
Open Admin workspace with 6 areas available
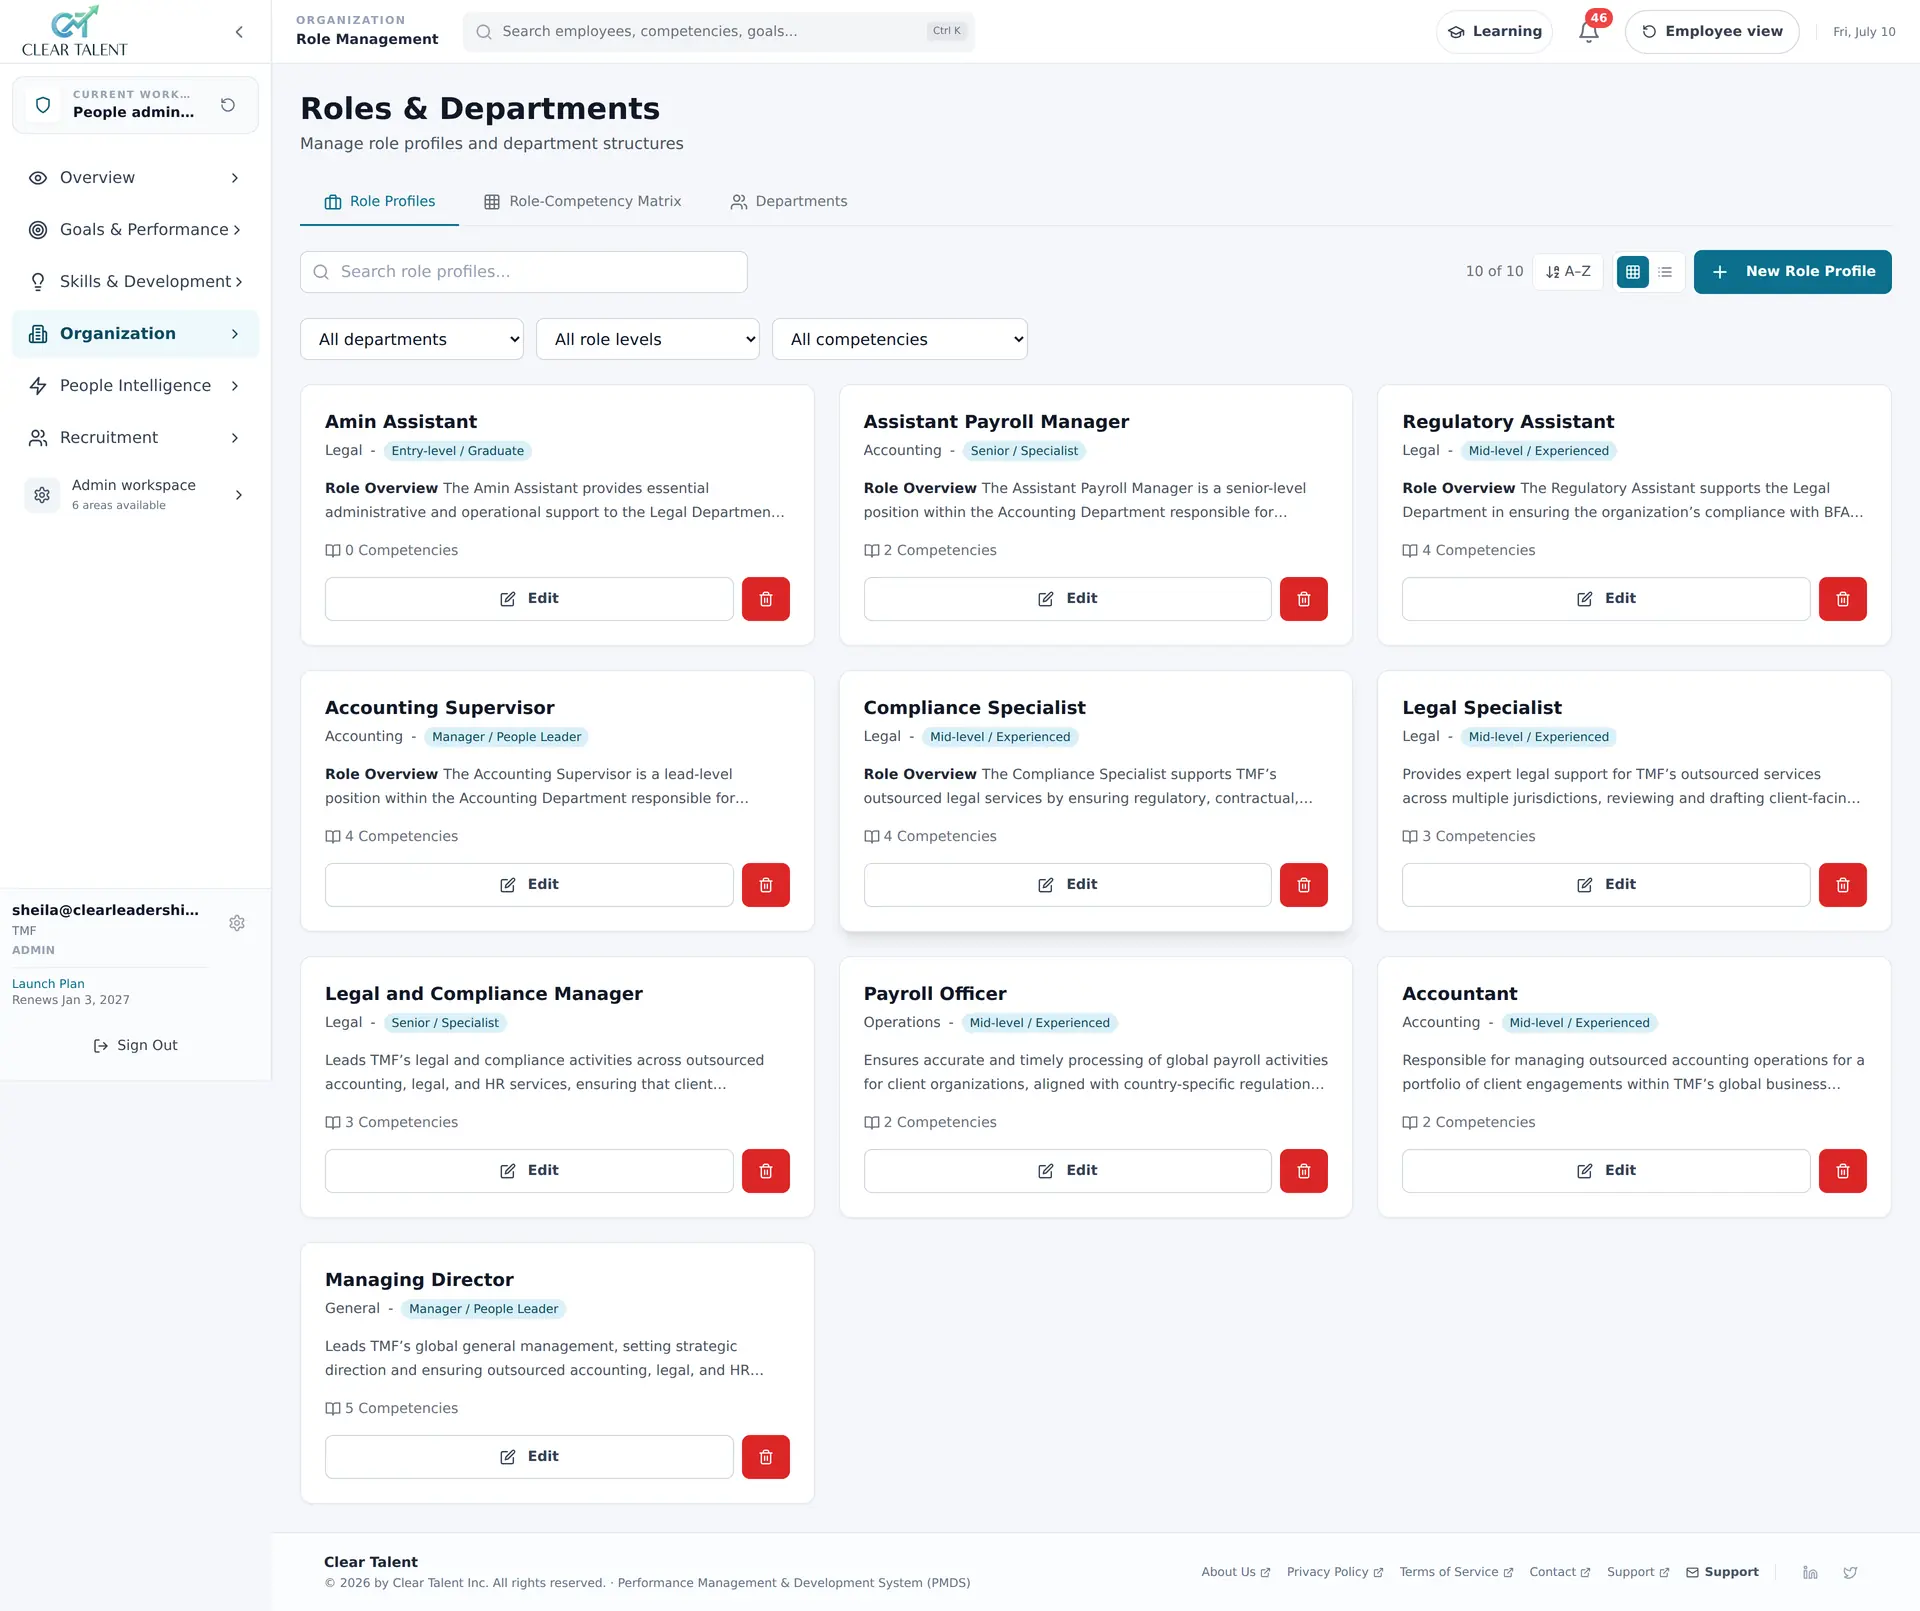135,495
